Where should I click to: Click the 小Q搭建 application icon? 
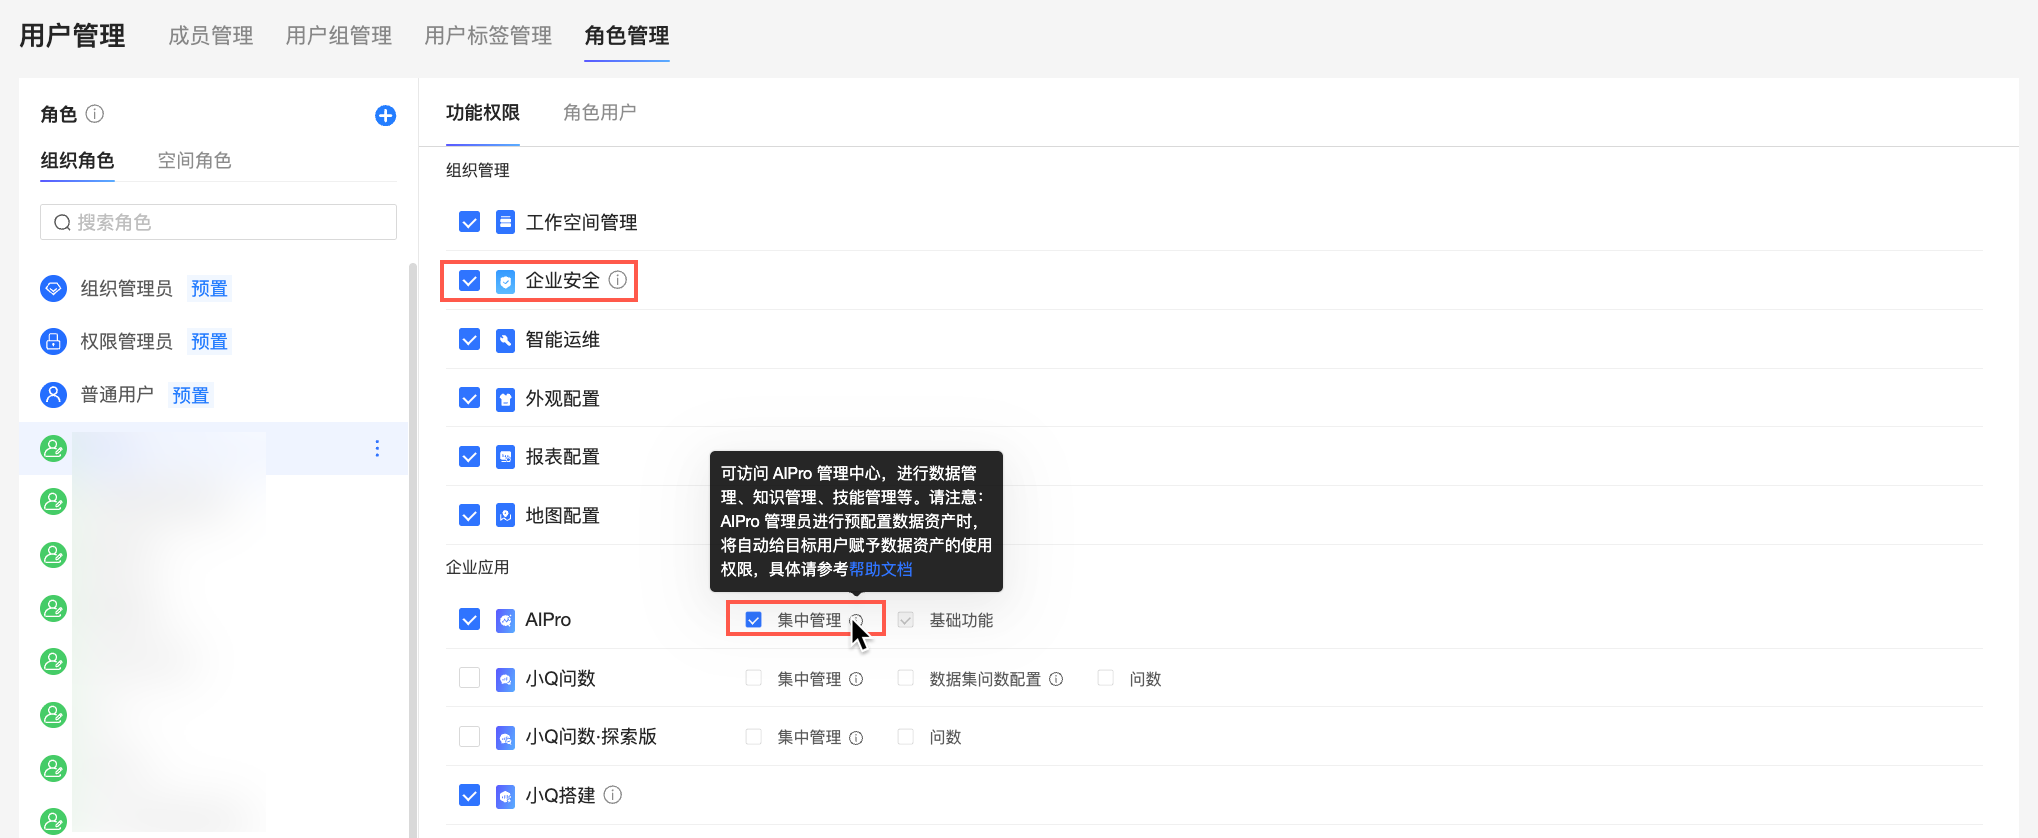pyautogui.click(x=506, y=796)
